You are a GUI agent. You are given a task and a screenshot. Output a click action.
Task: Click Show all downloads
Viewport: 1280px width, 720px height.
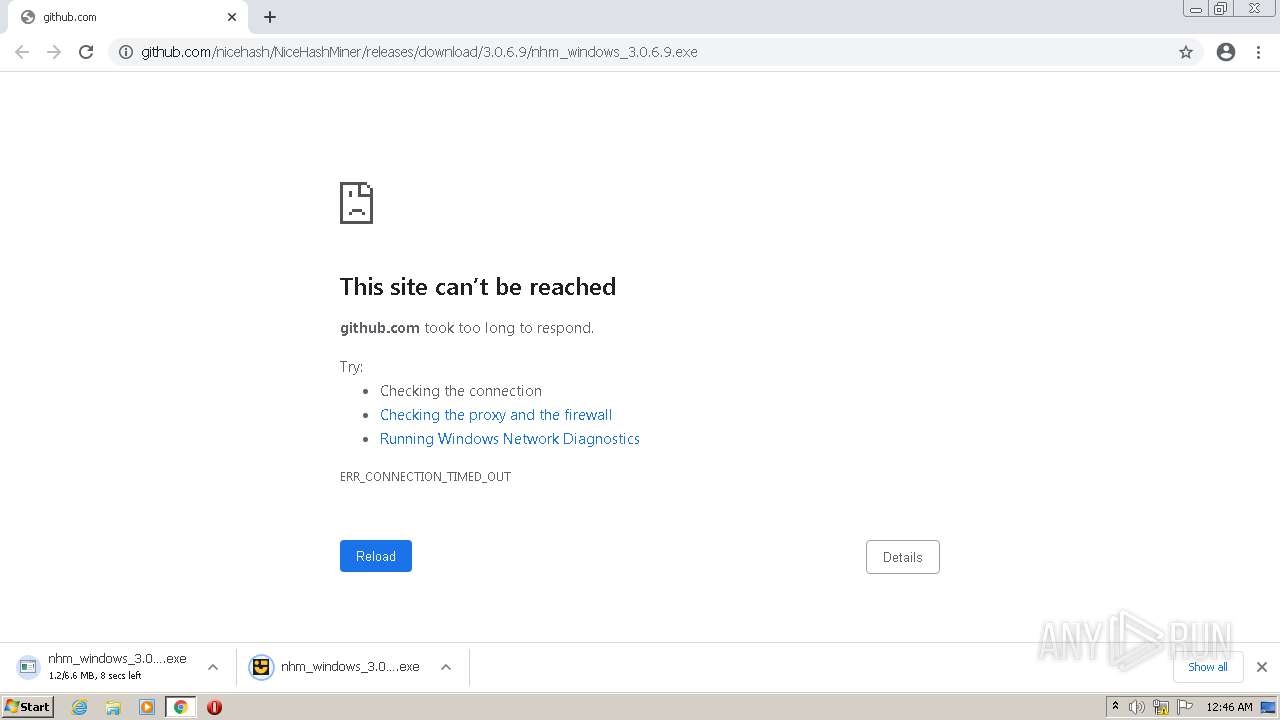point(1208,667)
